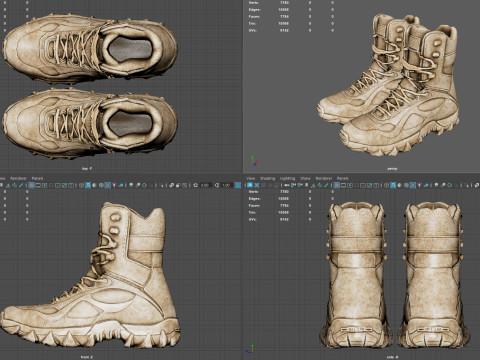Screen dimensions: 480x360
Task: Click the UVs count 8142 in side view
Action: pyautogui.click(x=284, y=219)
